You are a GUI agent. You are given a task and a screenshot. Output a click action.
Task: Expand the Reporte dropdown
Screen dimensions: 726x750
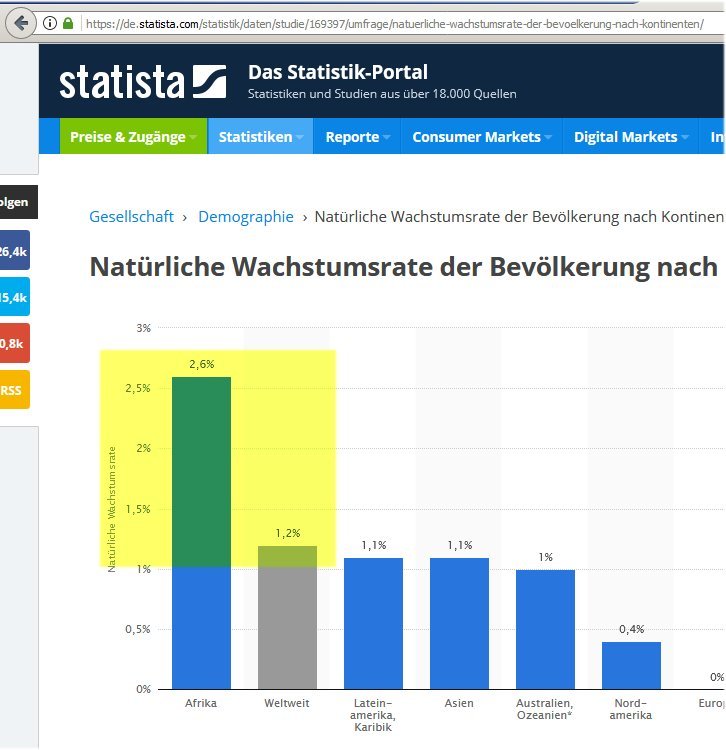[x=357, y=137]
